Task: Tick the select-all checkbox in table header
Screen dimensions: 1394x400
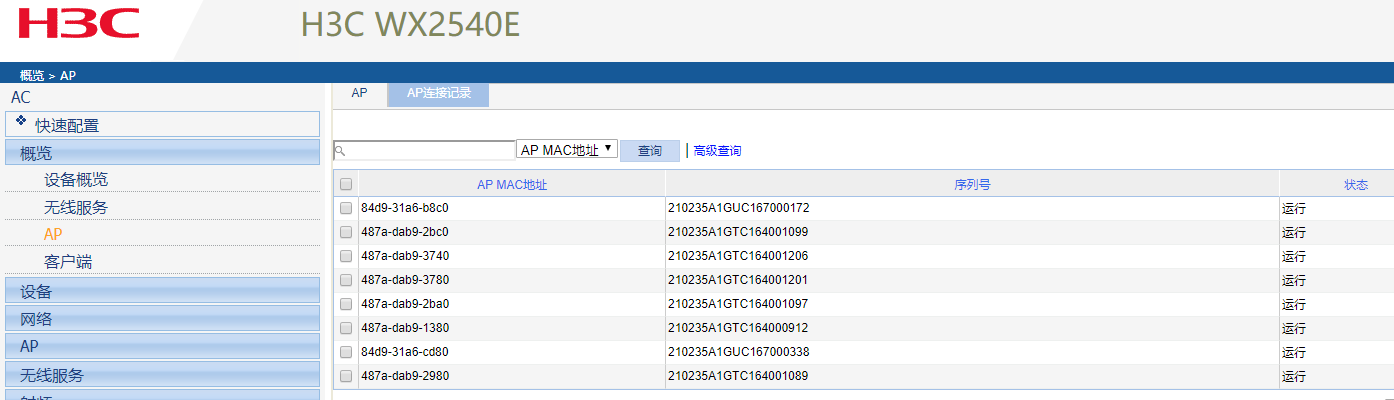Action: click(x=346, y=184)
